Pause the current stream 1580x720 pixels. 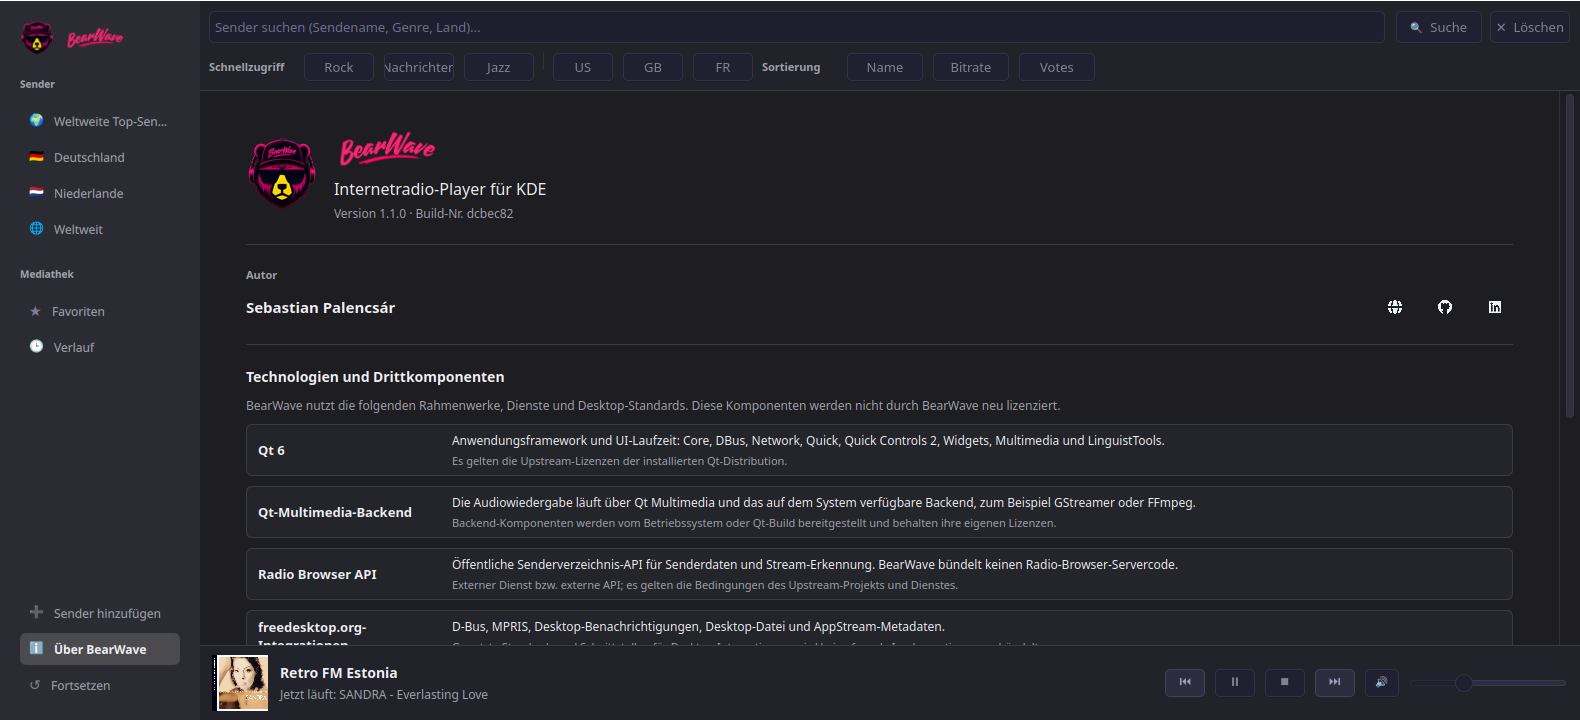coord(1235,682)
